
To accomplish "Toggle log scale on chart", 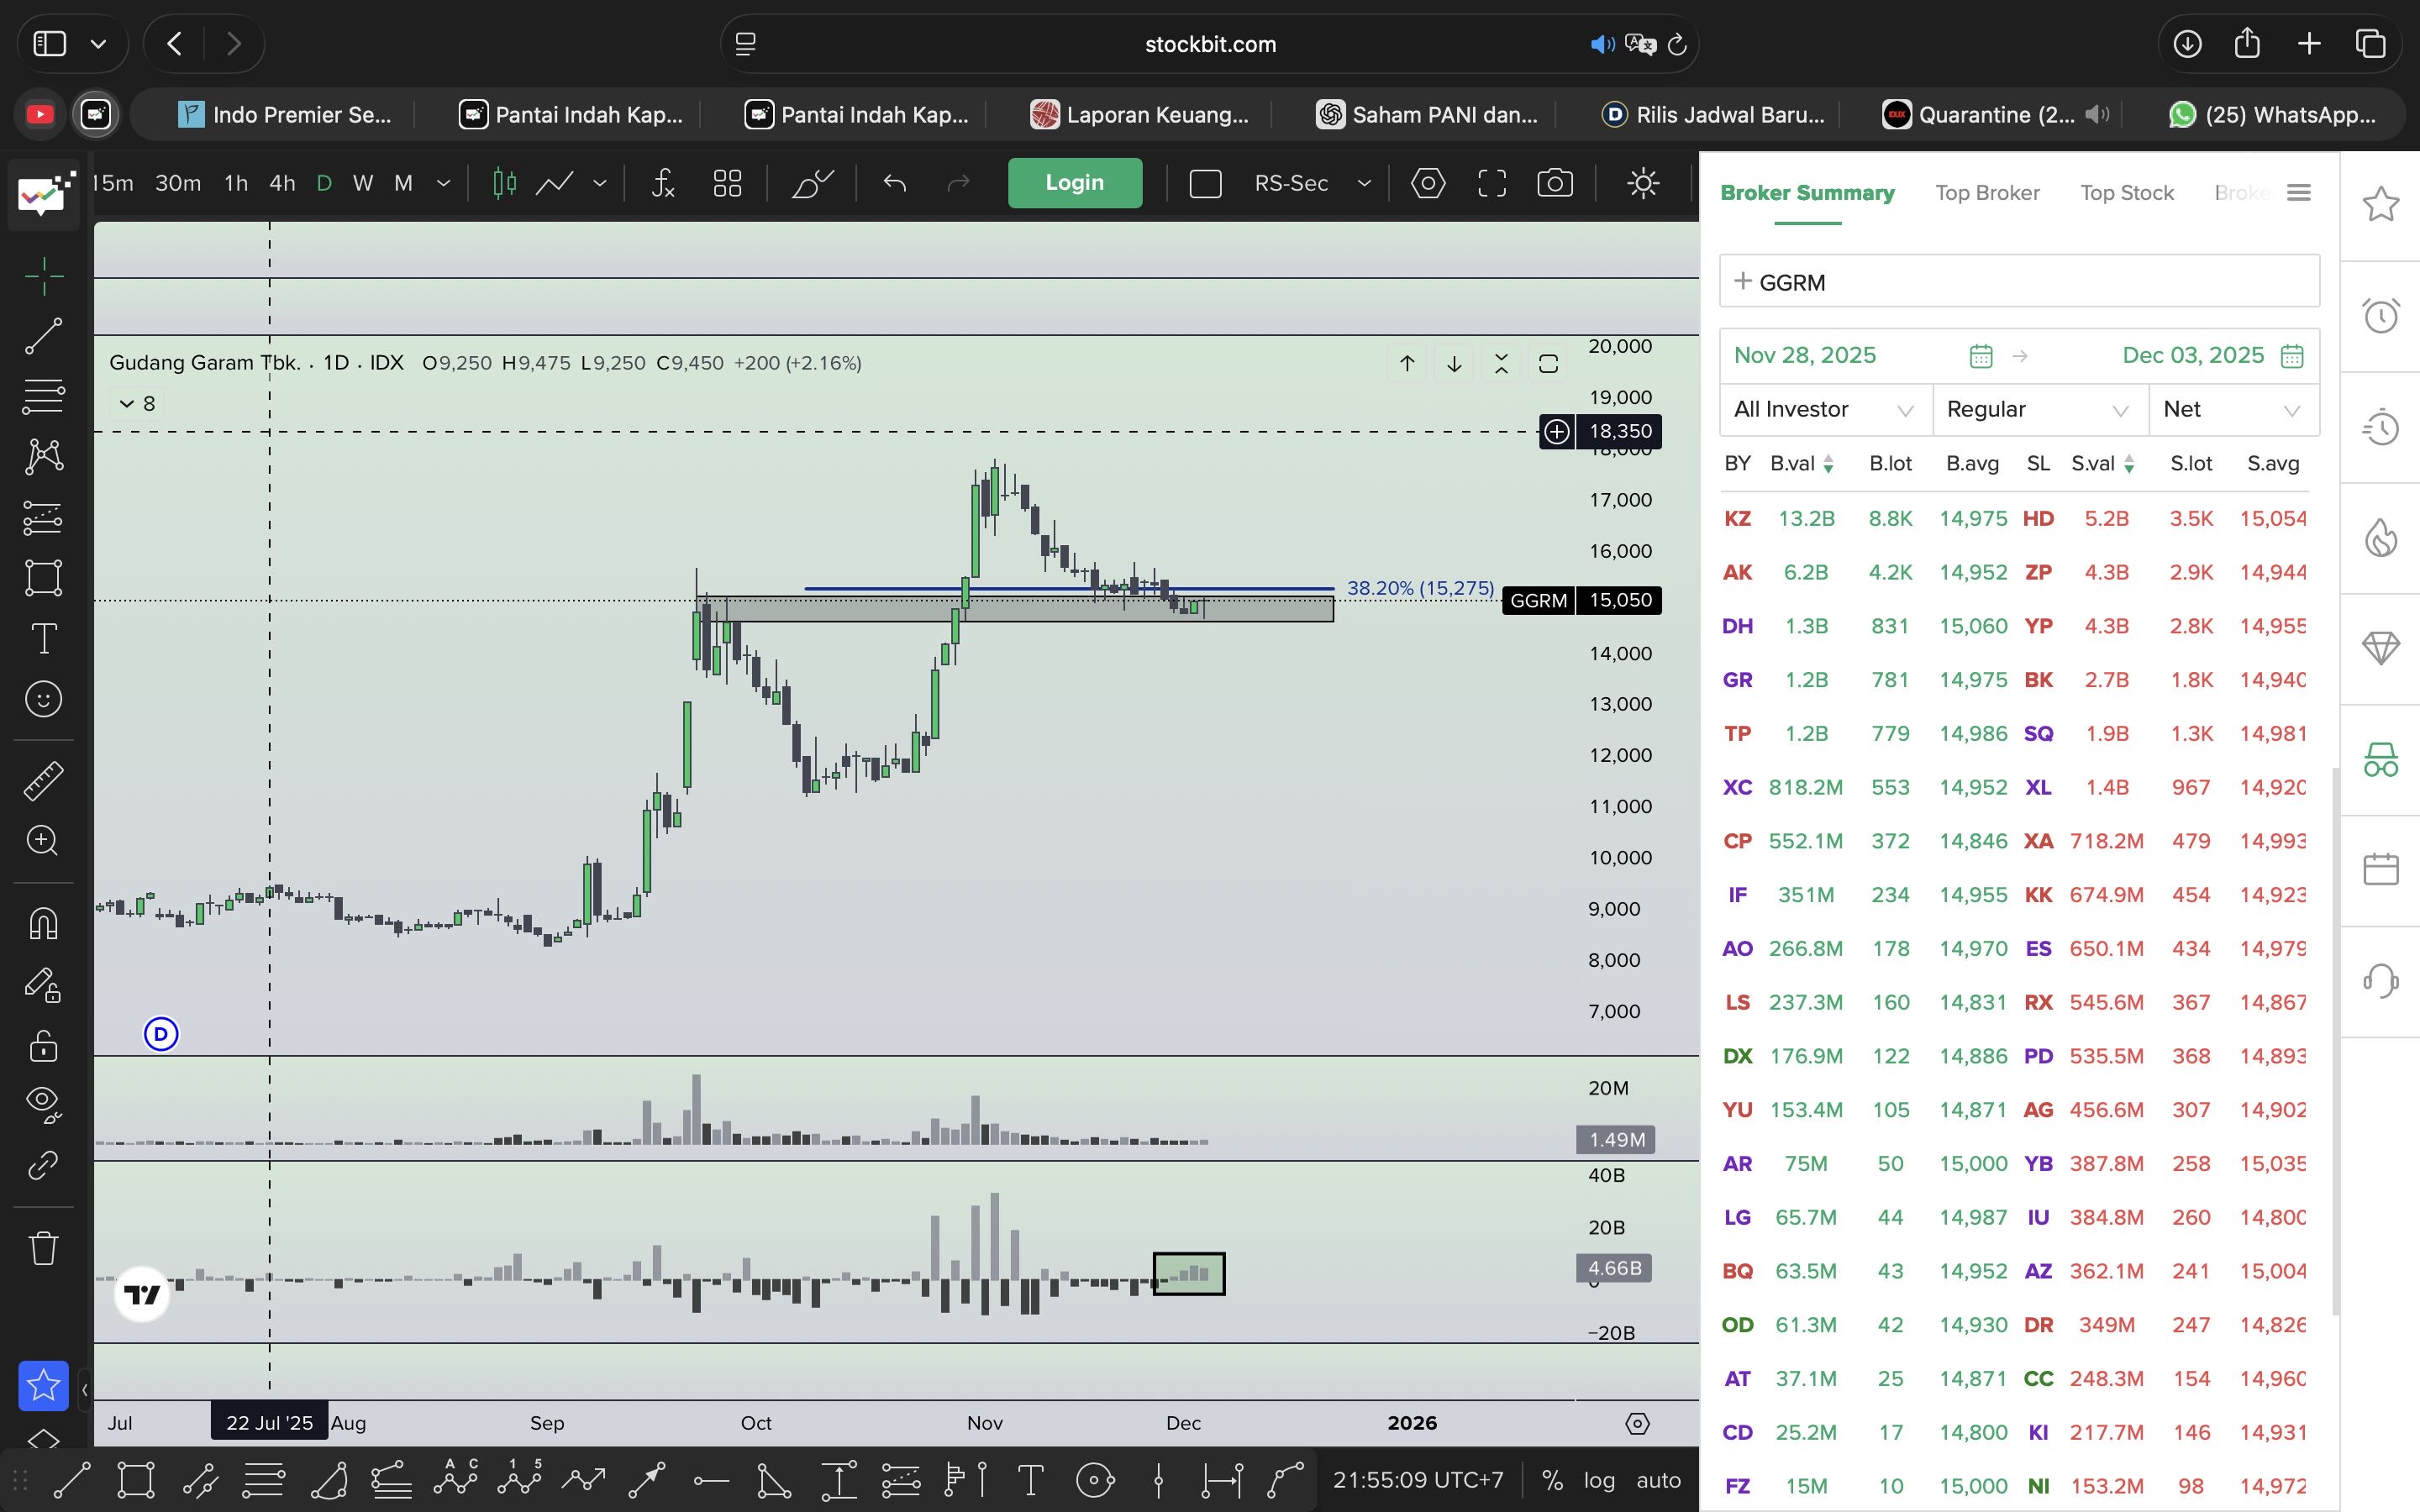I will 1598,1480.
